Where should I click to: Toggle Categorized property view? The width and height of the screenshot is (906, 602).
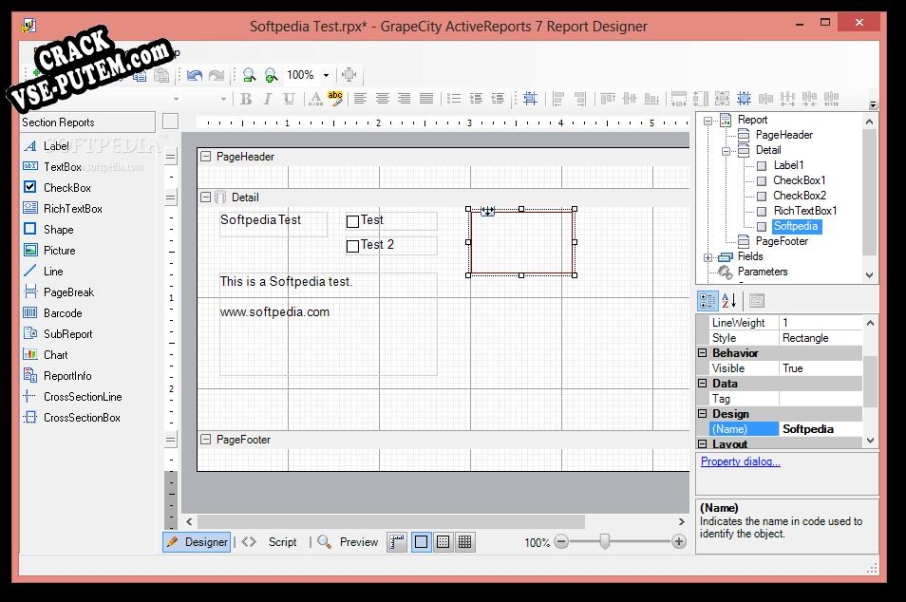point(708,300)
